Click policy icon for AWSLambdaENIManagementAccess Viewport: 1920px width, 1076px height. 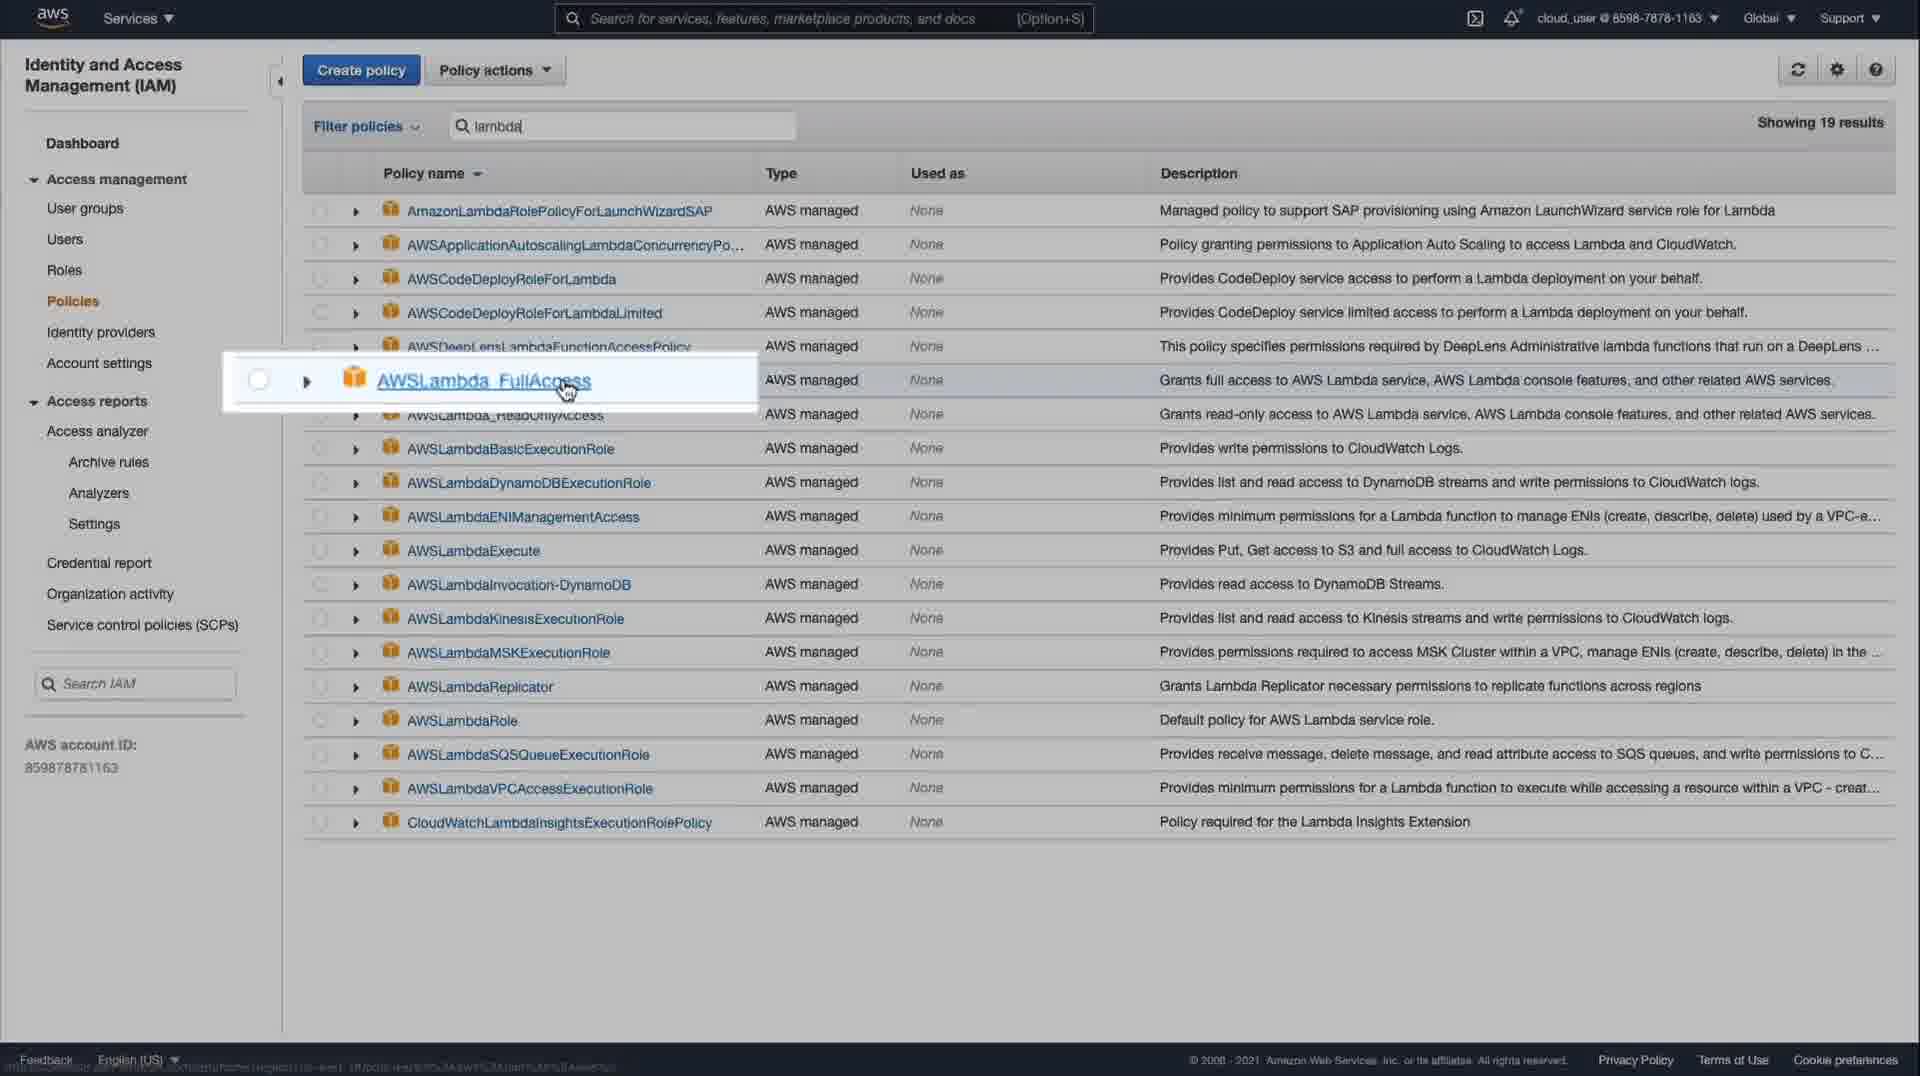[391, 516]
